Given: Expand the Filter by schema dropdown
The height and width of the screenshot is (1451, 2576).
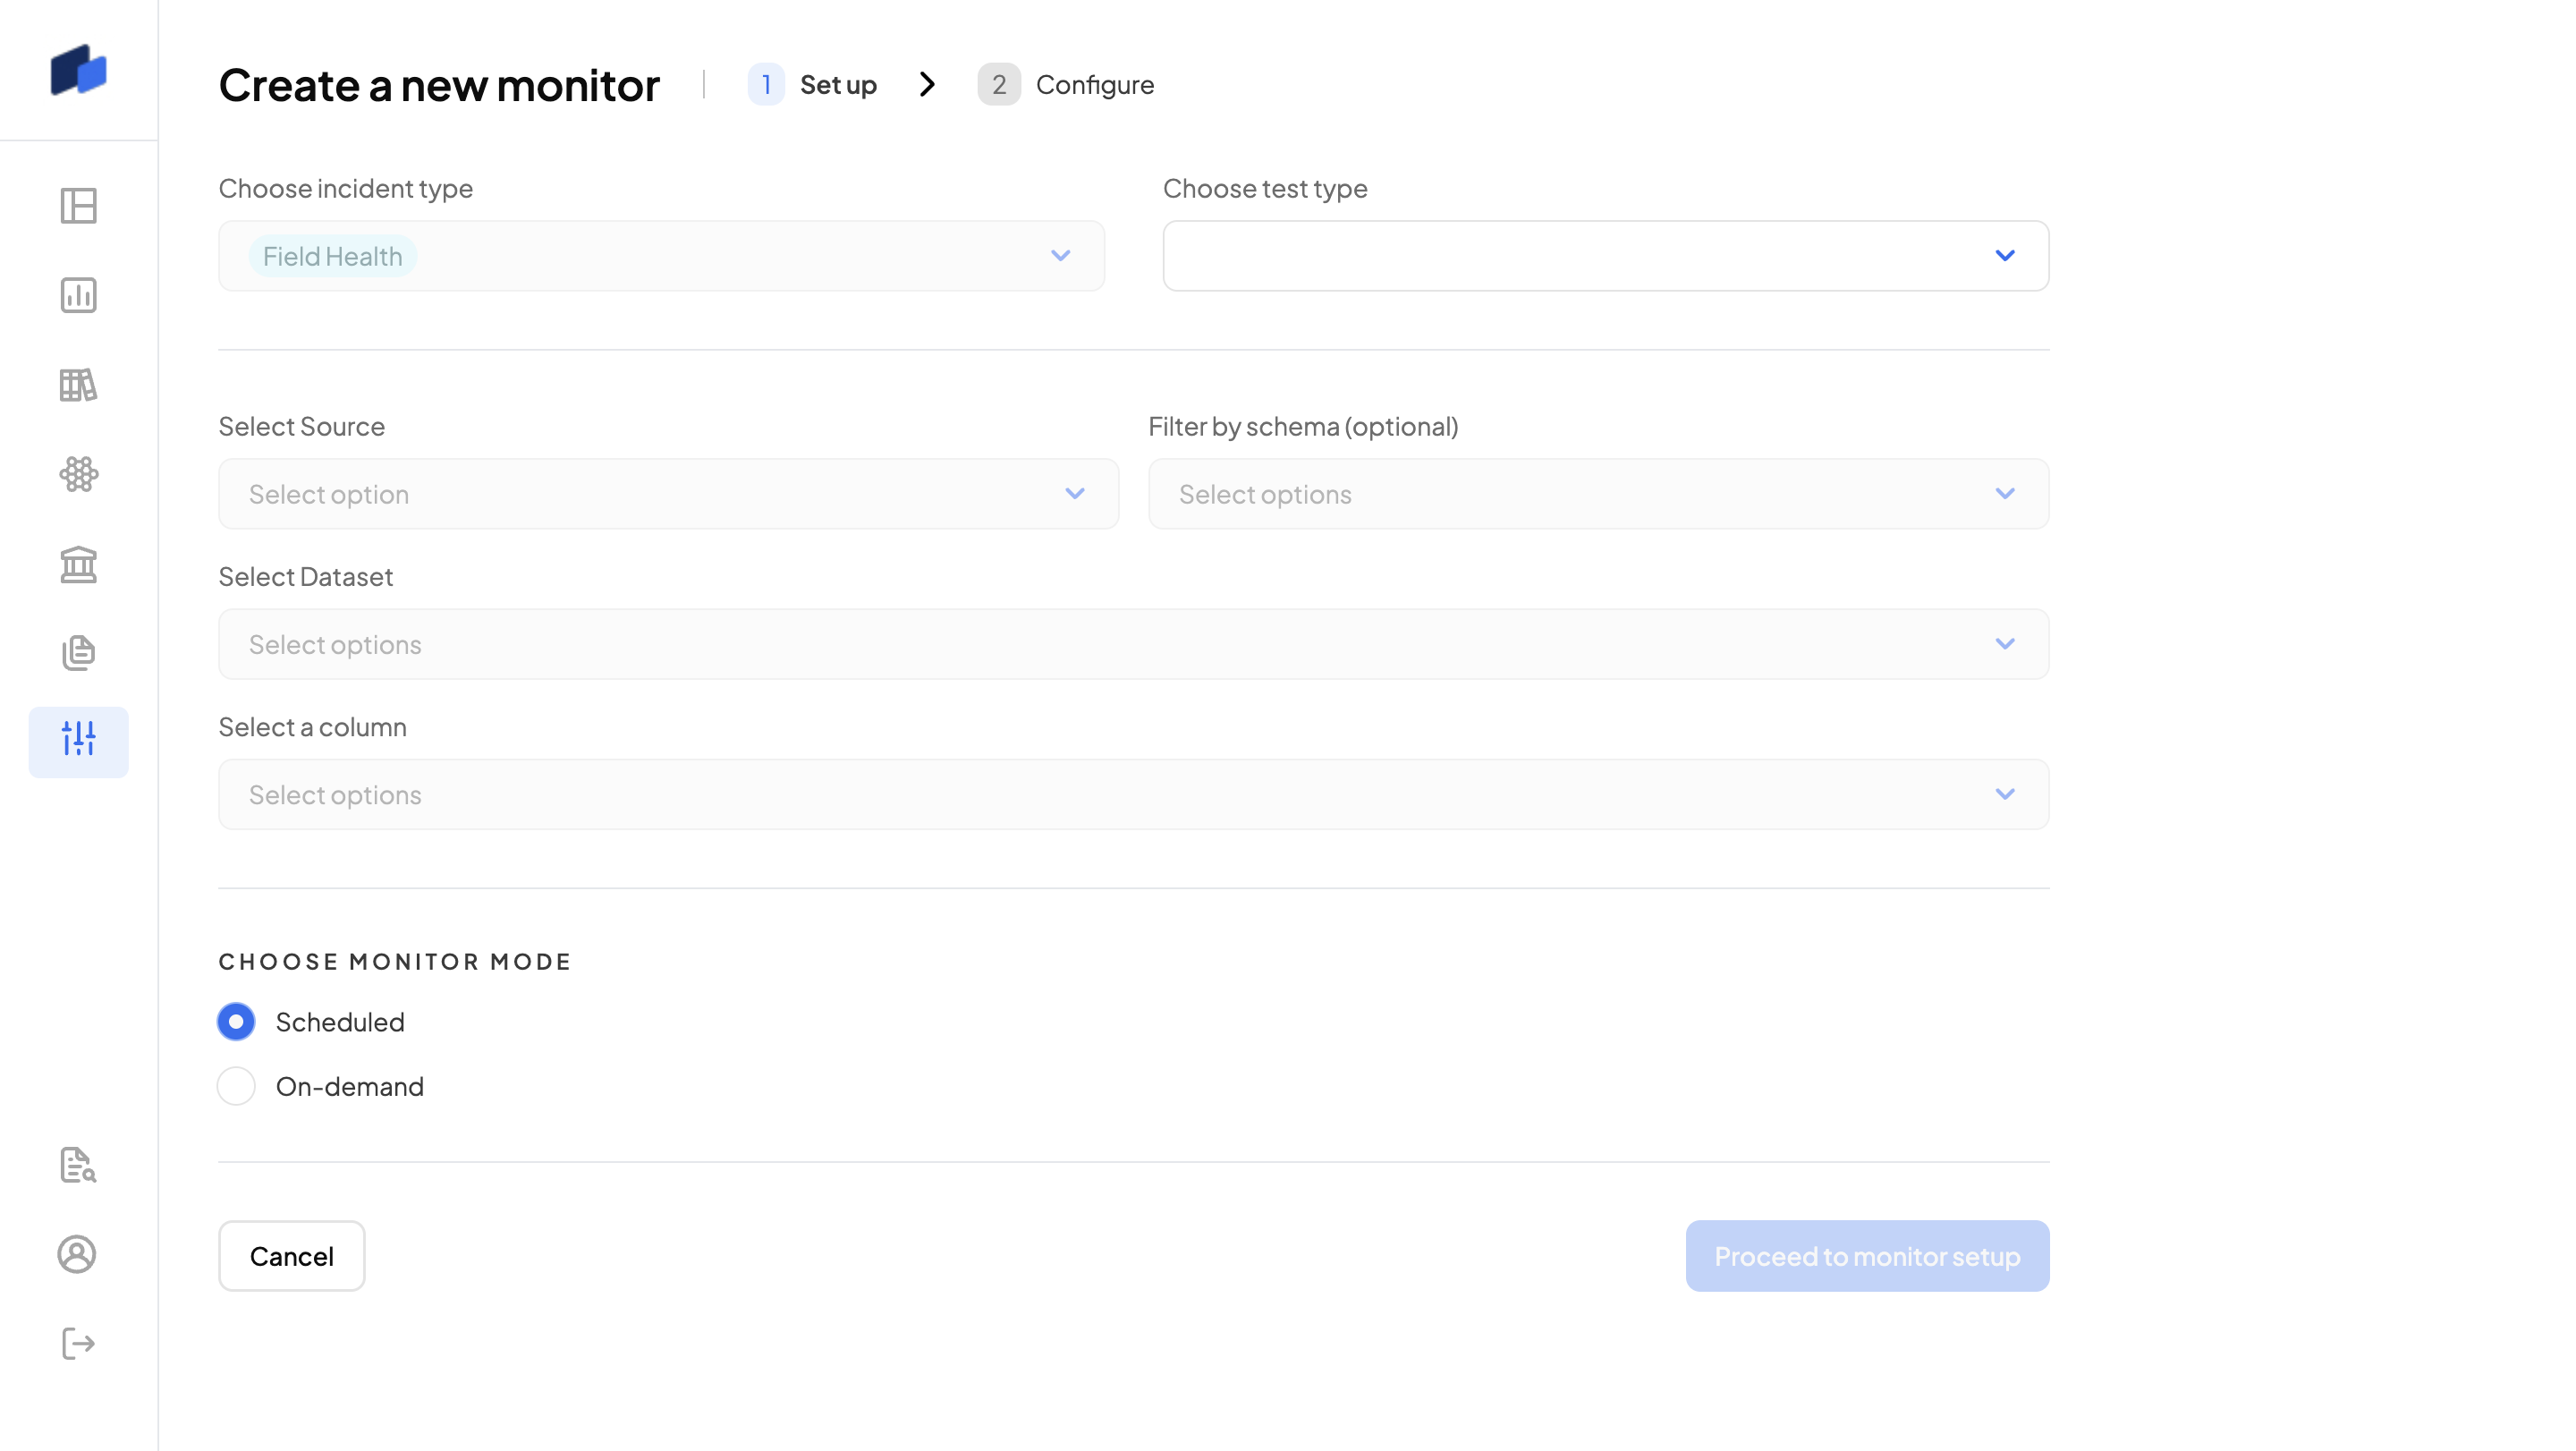Looking at the screenshot, I should click(x=1598, y=494).
